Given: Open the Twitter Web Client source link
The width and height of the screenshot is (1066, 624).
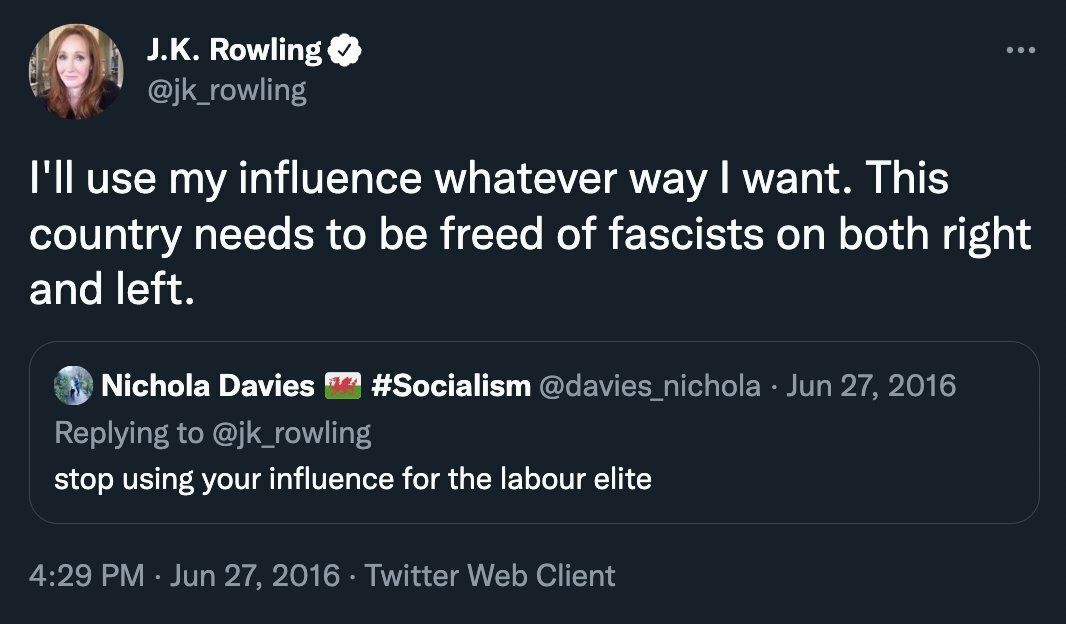Looking at the screenshot, I should pos(489,576).
